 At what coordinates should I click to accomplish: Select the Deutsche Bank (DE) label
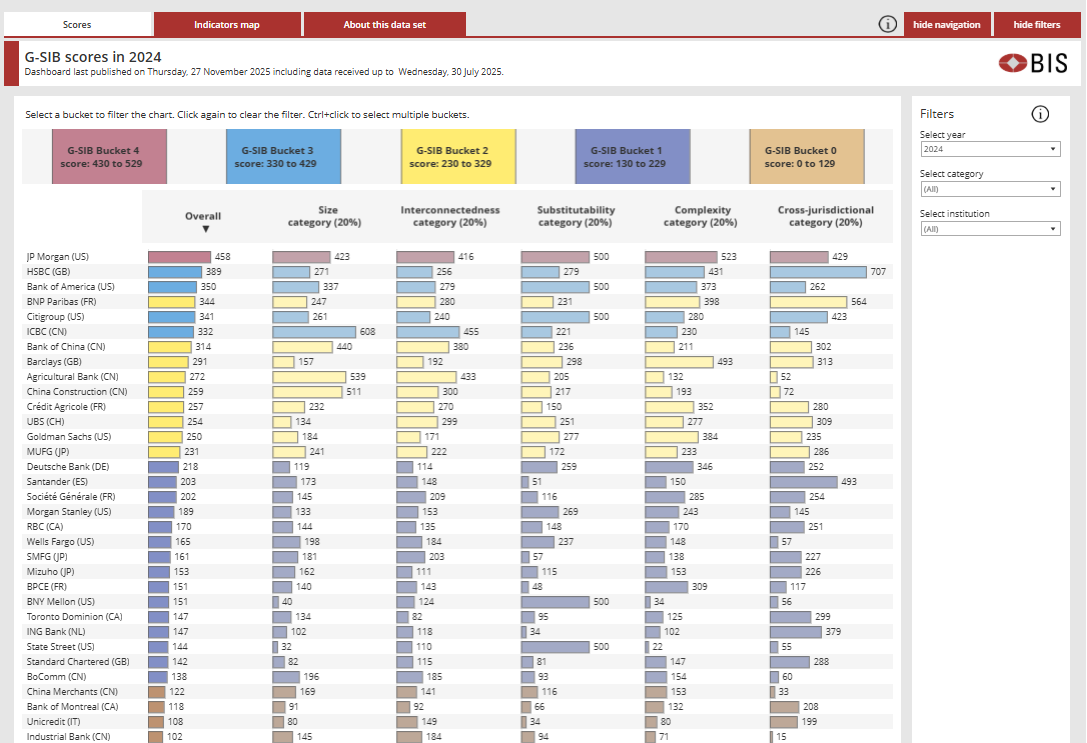click(68, 466)
